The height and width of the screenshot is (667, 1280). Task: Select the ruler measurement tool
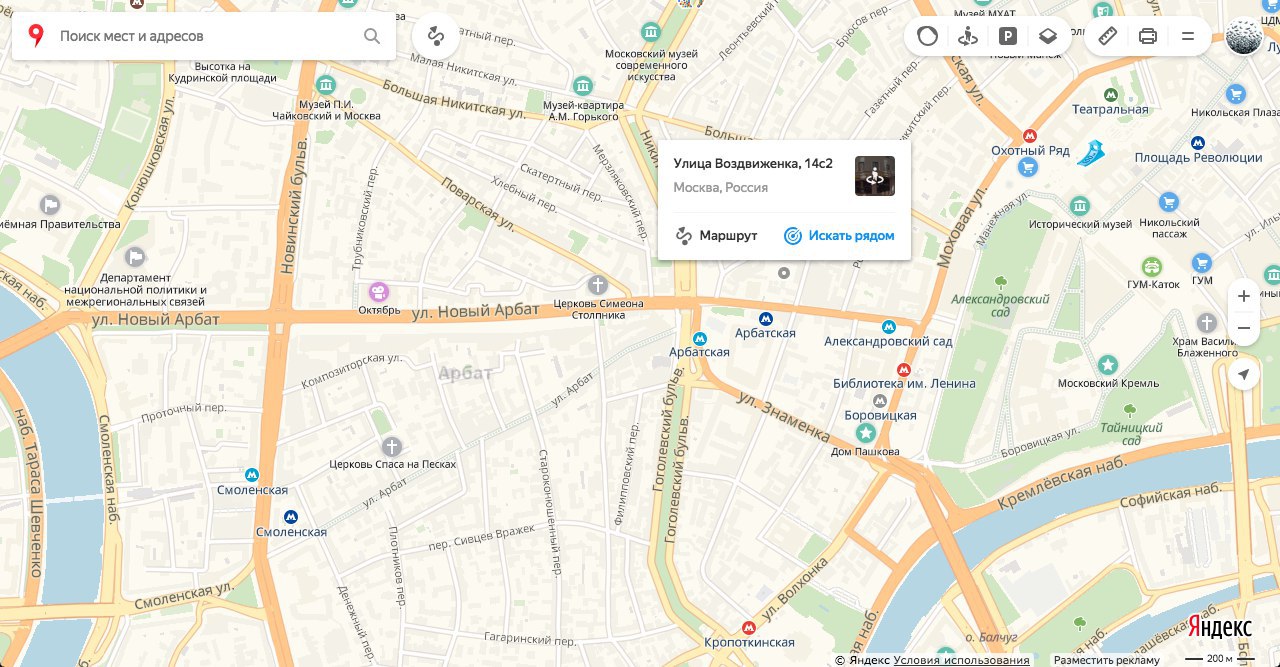click(x=1107, y=37)
